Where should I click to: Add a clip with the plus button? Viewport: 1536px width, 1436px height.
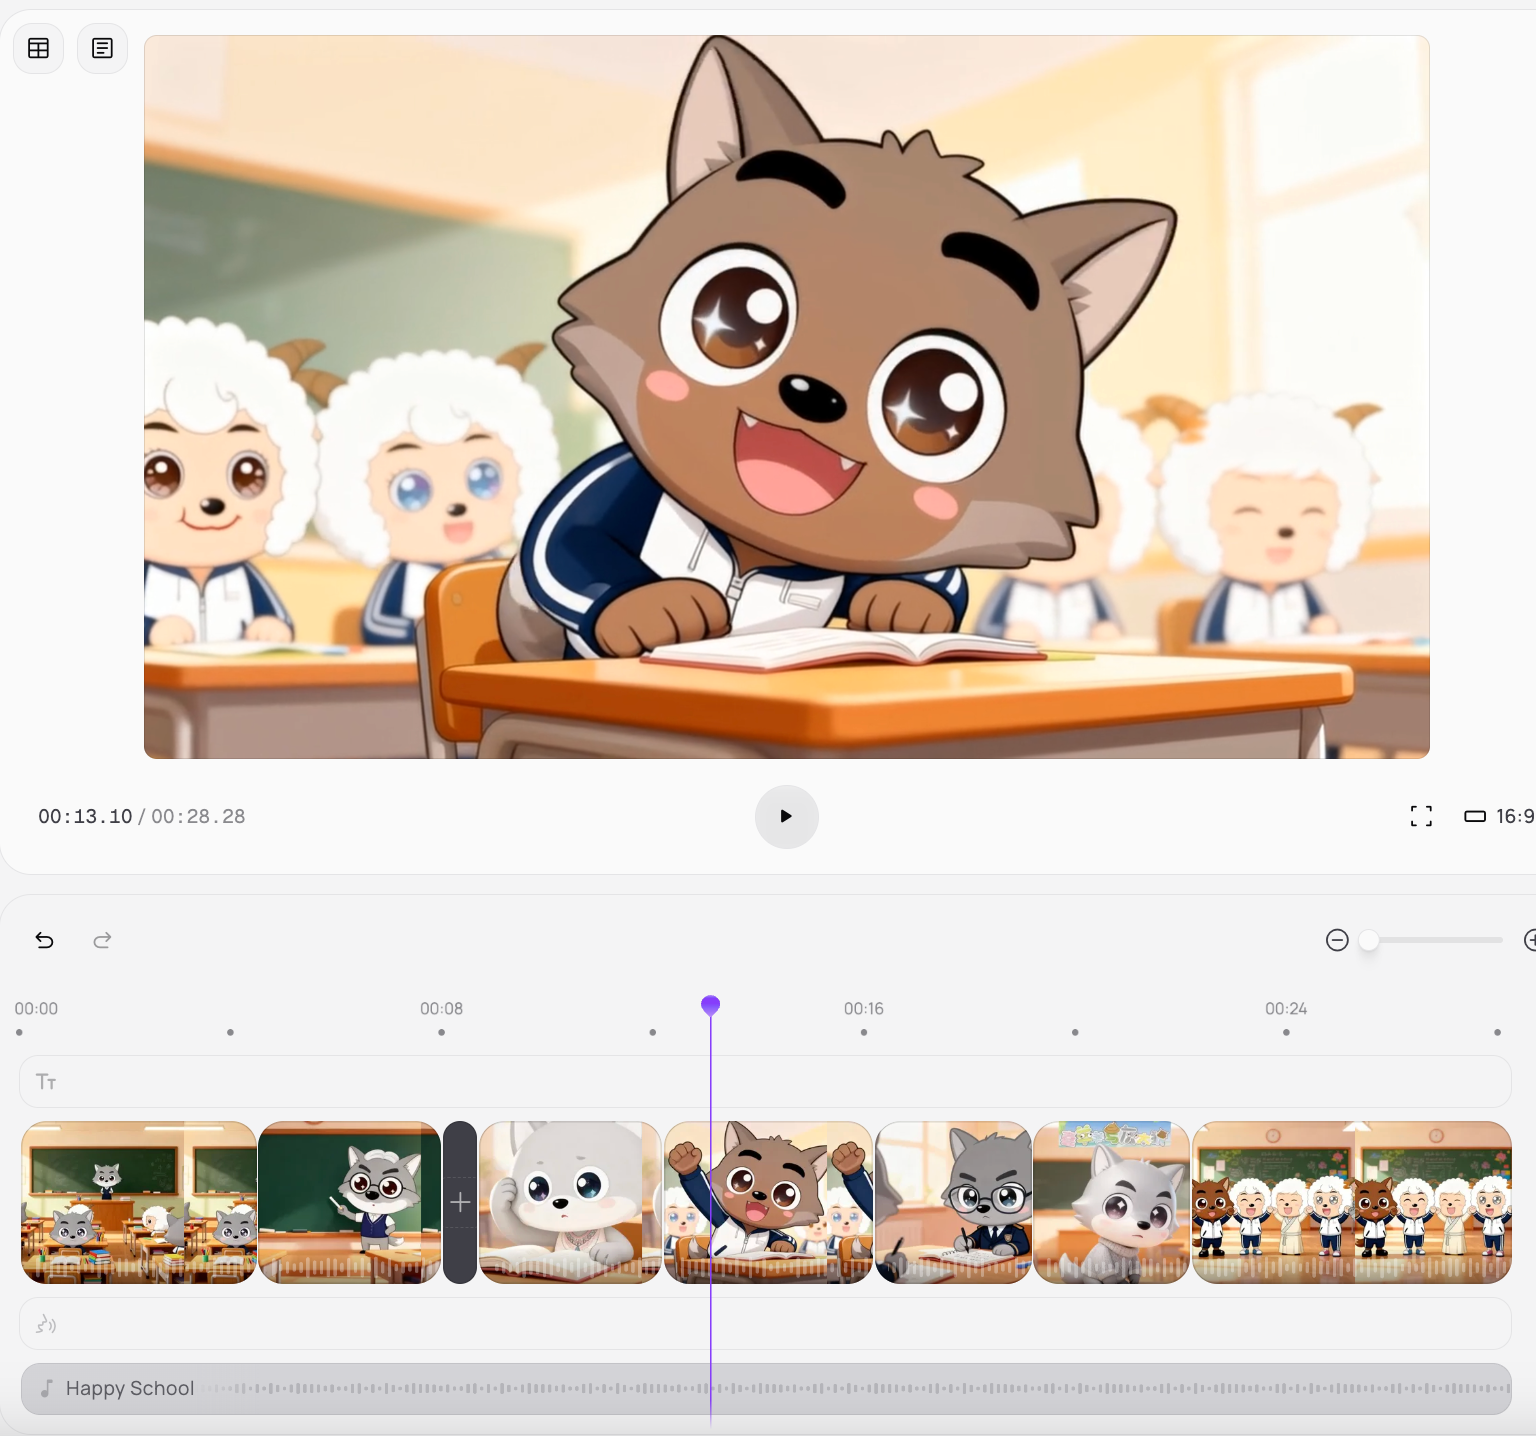click(x=460, y=1202)
